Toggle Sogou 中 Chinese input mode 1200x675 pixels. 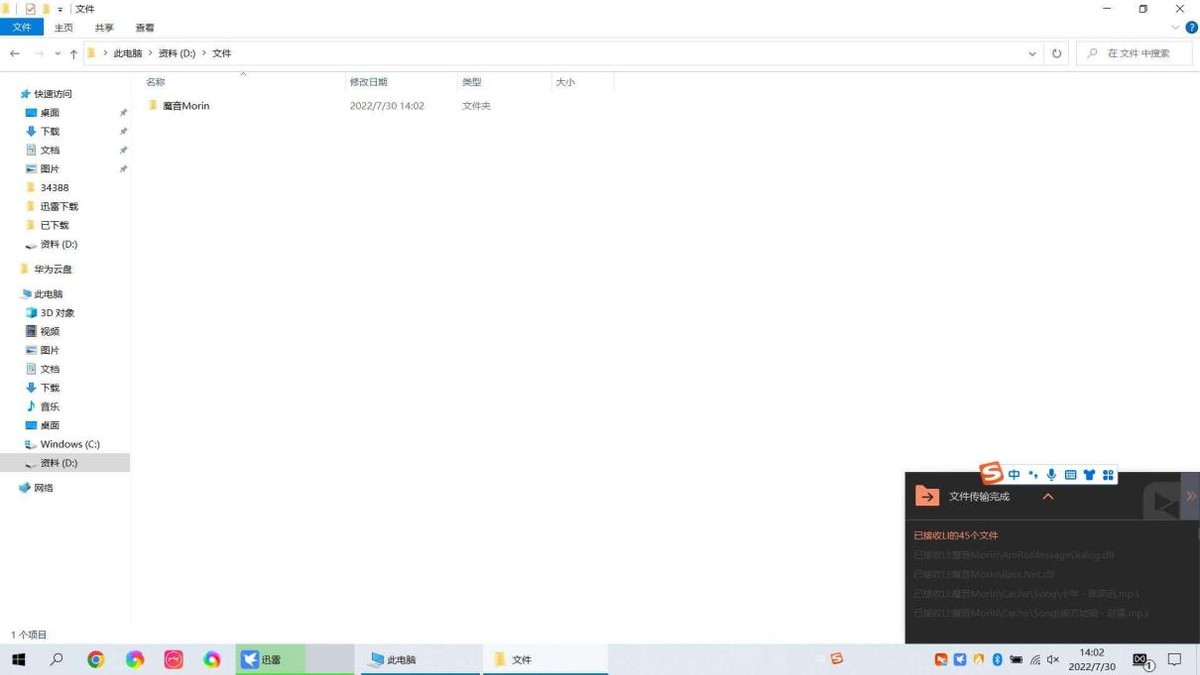(x=1014, y=475)
